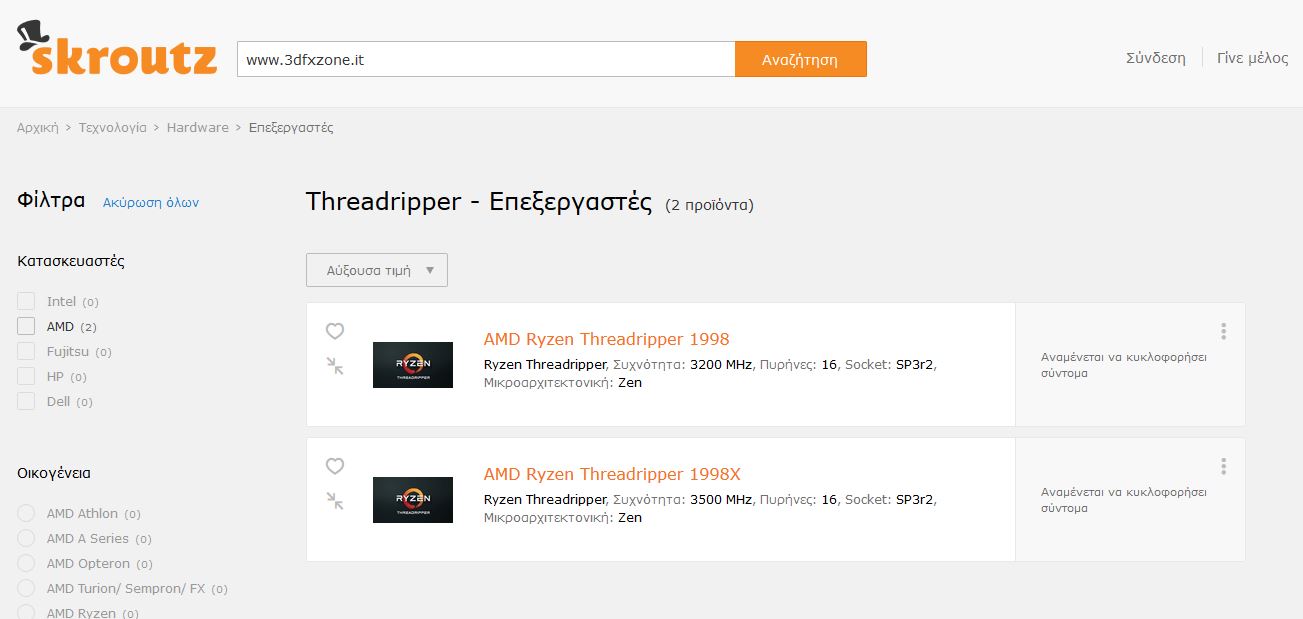Screen dimensions: 1303x619
Task: Open the Αύξουσα τιμή sort dropdown
Action: pos(377,270)
